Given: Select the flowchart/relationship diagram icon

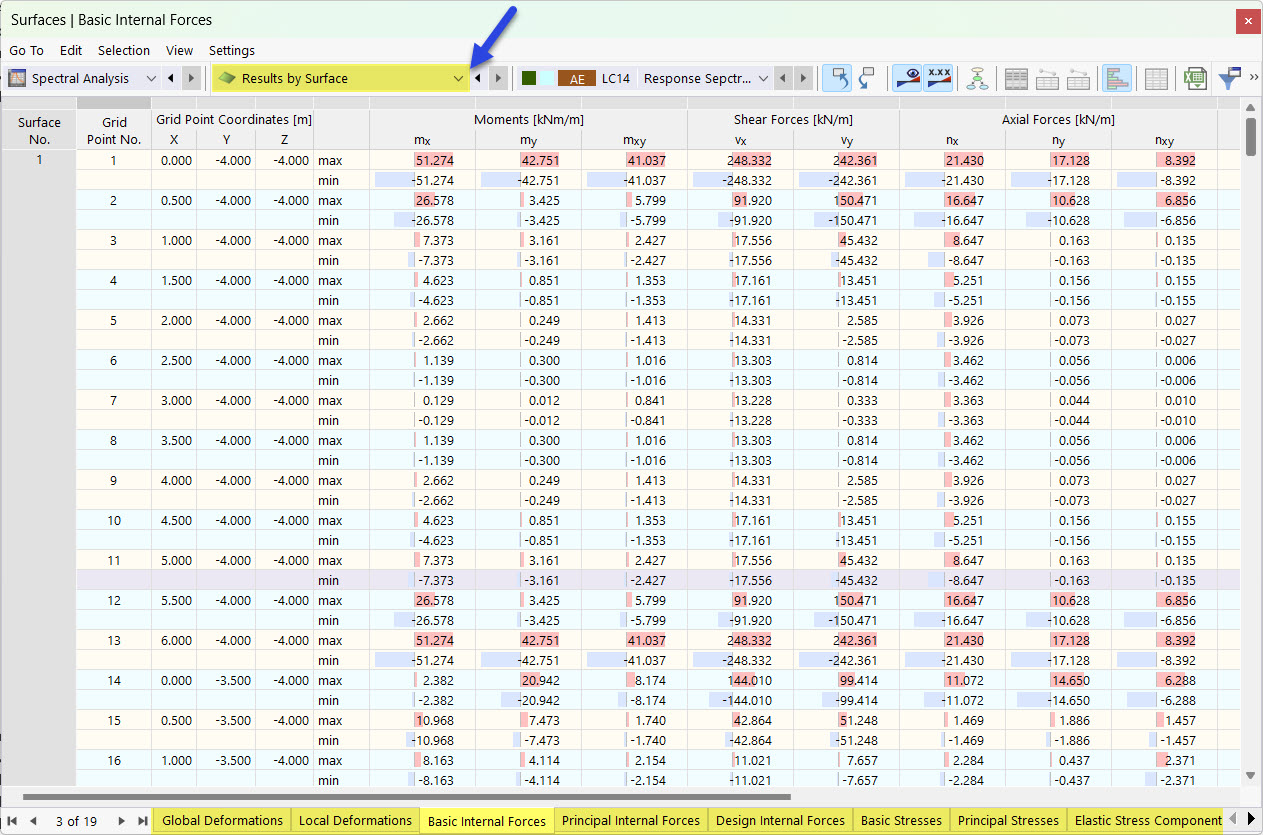Looking at the screenshot, I should coord(977,78).
